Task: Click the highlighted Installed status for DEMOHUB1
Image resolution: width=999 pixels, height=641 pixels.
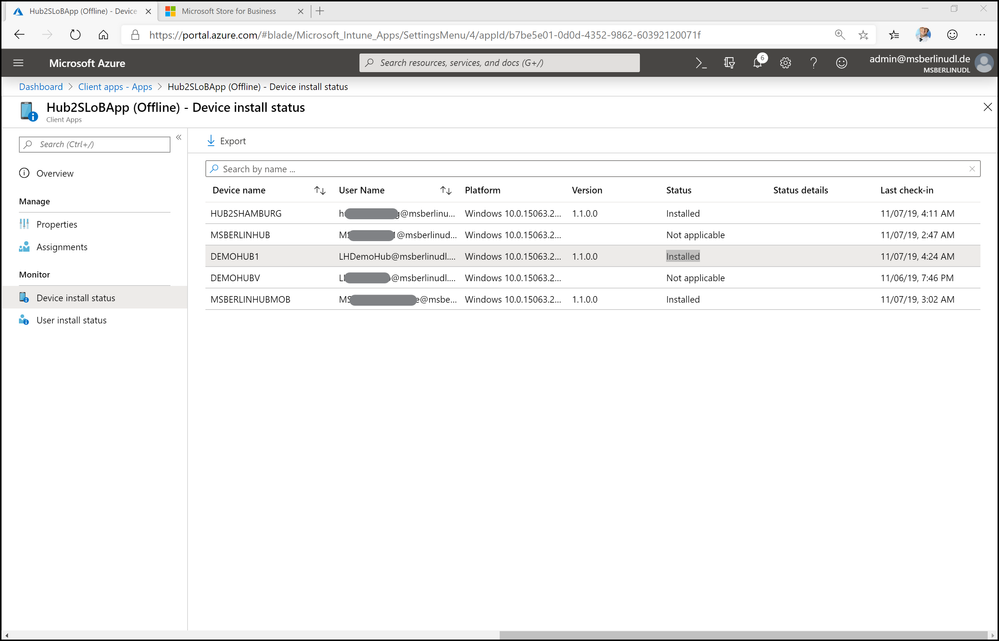Action: 683,257
